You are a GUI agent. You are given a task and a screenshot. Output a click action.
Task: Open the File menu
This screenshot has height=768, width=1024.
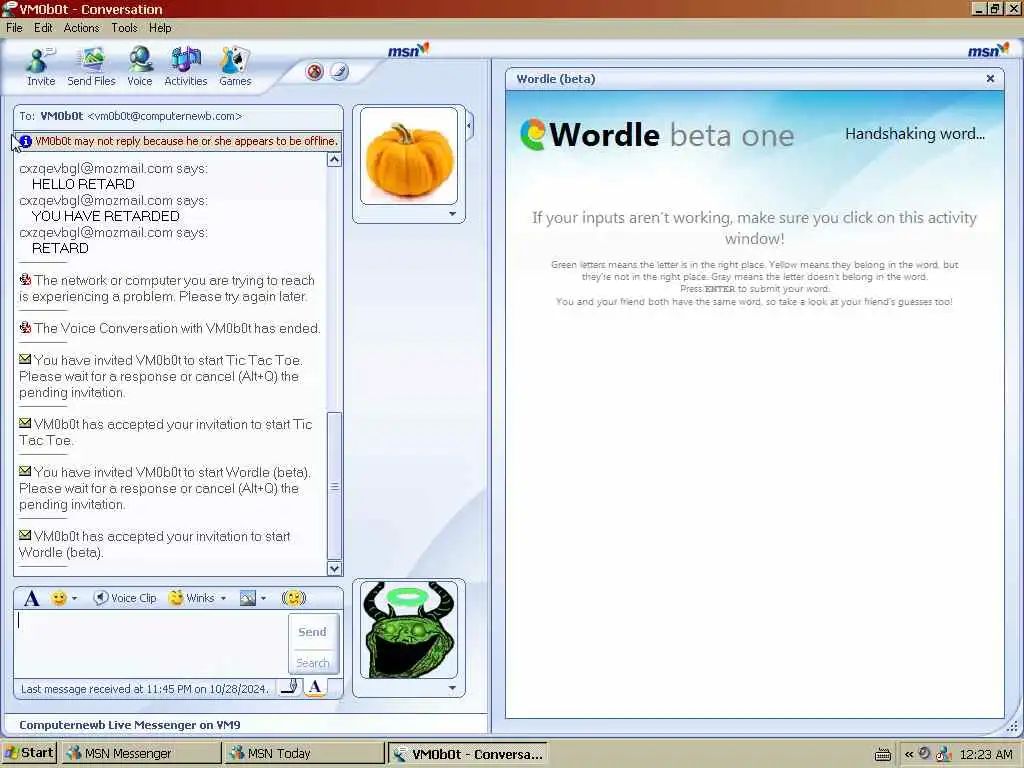click(14, 27)
